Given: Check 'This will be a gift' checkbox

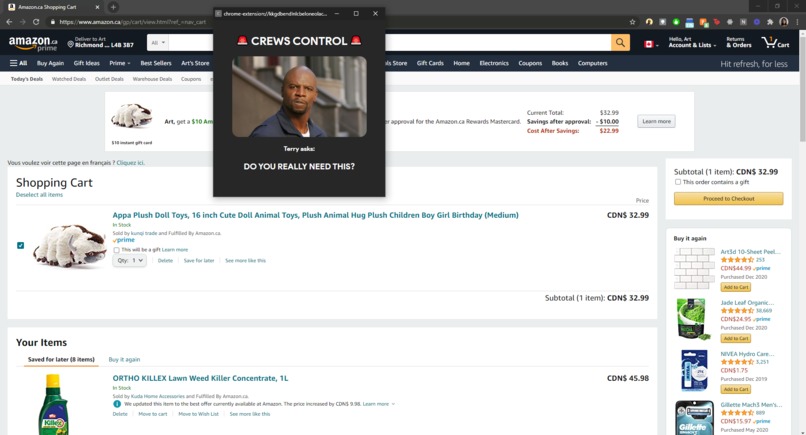Looking at the screenshot, I should point(116,250).
